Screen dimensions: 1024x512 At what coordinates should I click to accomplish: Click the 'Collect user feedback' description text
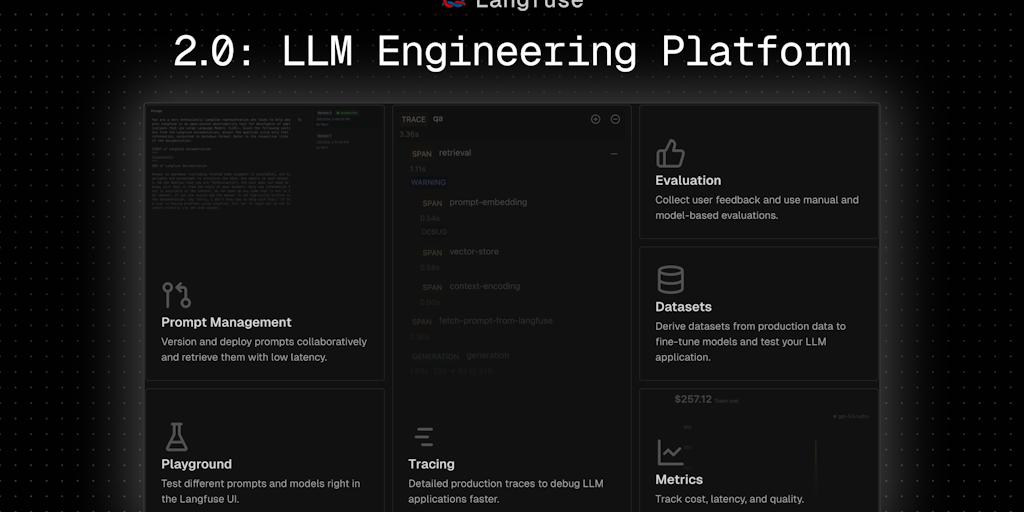tap(757, 208)
